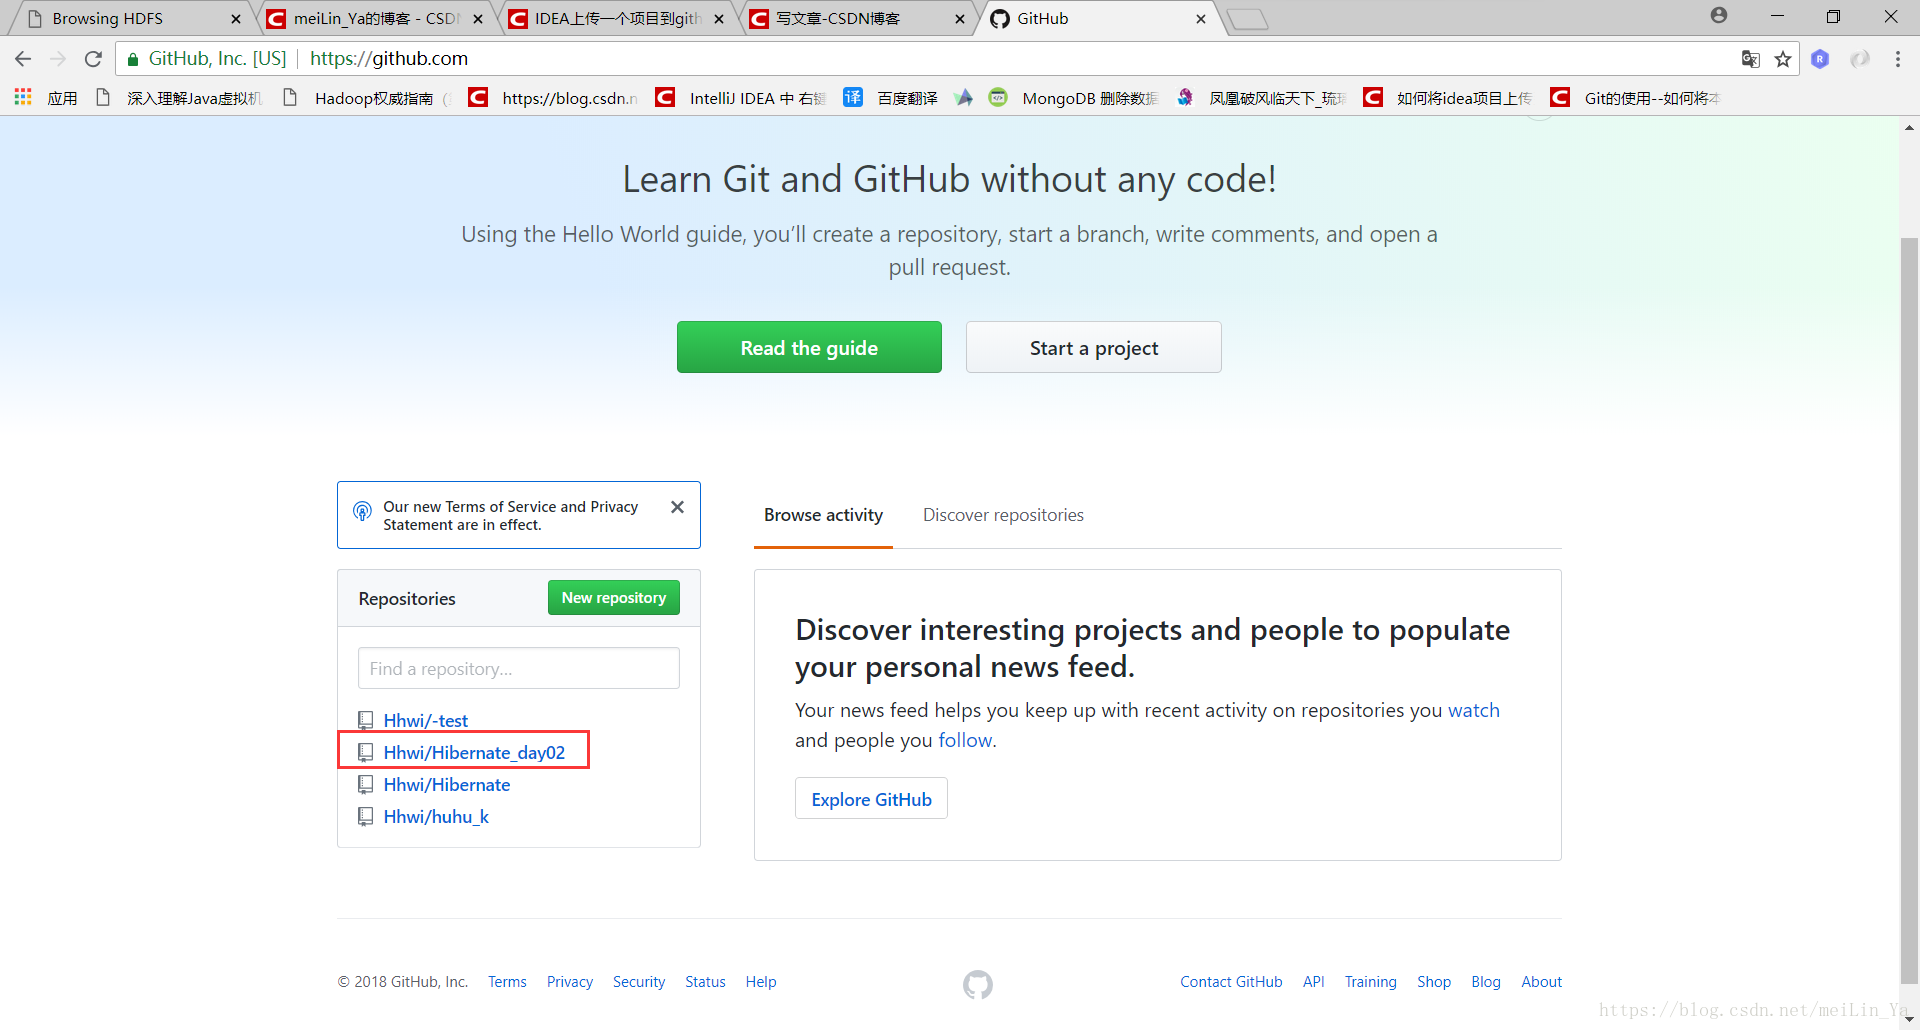Create a New repository

click(x=614, y=598)
